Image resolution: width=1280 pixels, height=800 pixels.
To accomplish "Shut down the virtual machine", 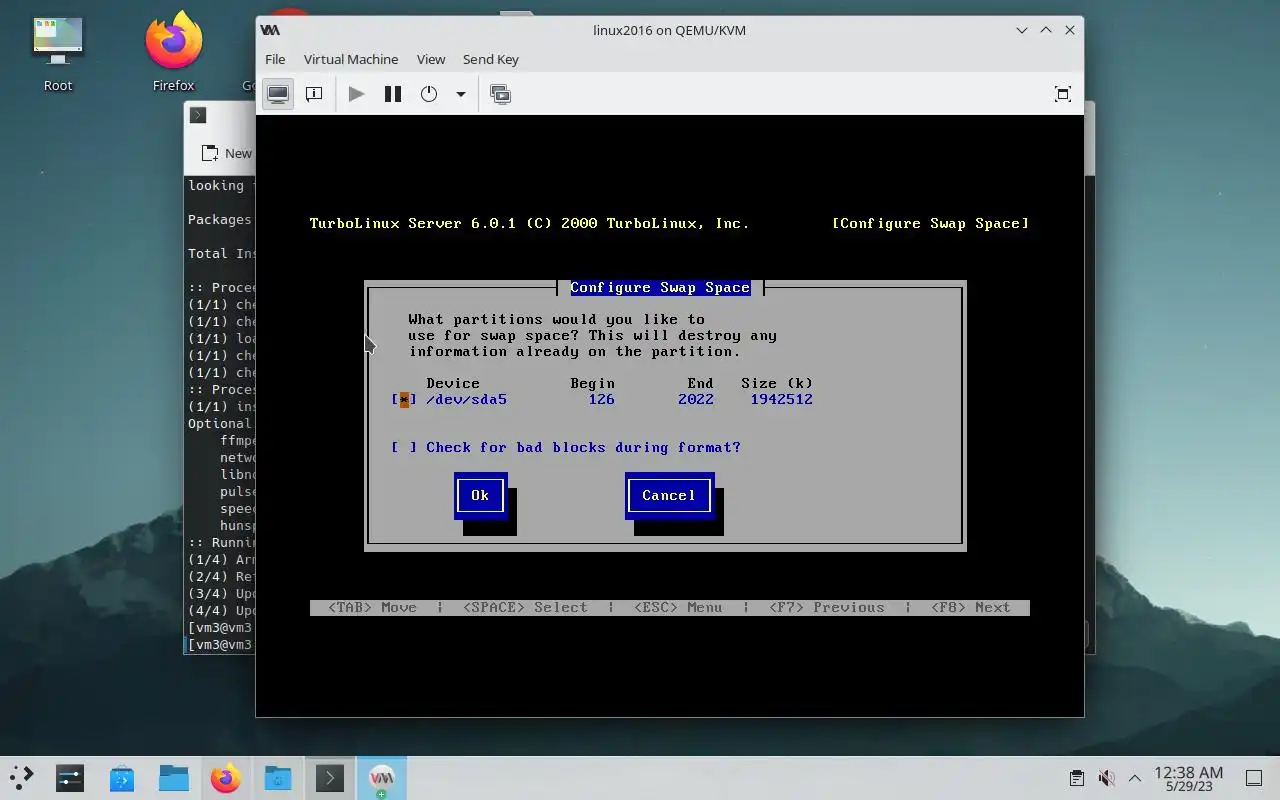I will [429, 94].
